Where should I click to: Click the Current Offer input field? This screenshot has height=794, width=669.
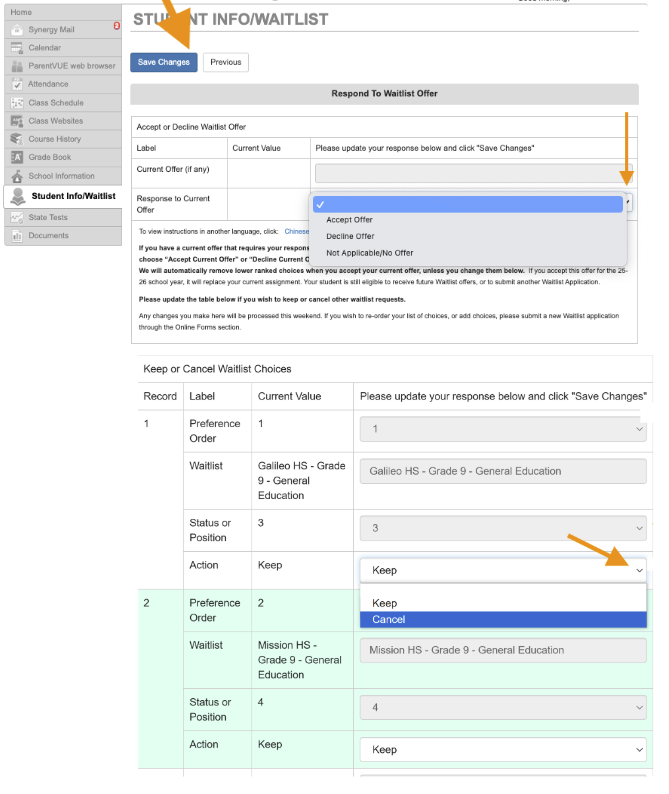pos(473,173)
